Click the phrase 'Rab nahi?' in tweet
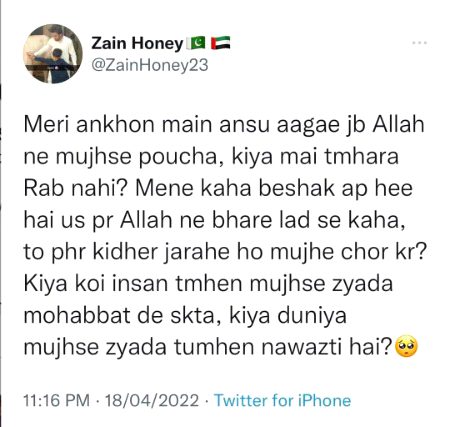Screen dimensions: 450x427 (x=74, y=188)
